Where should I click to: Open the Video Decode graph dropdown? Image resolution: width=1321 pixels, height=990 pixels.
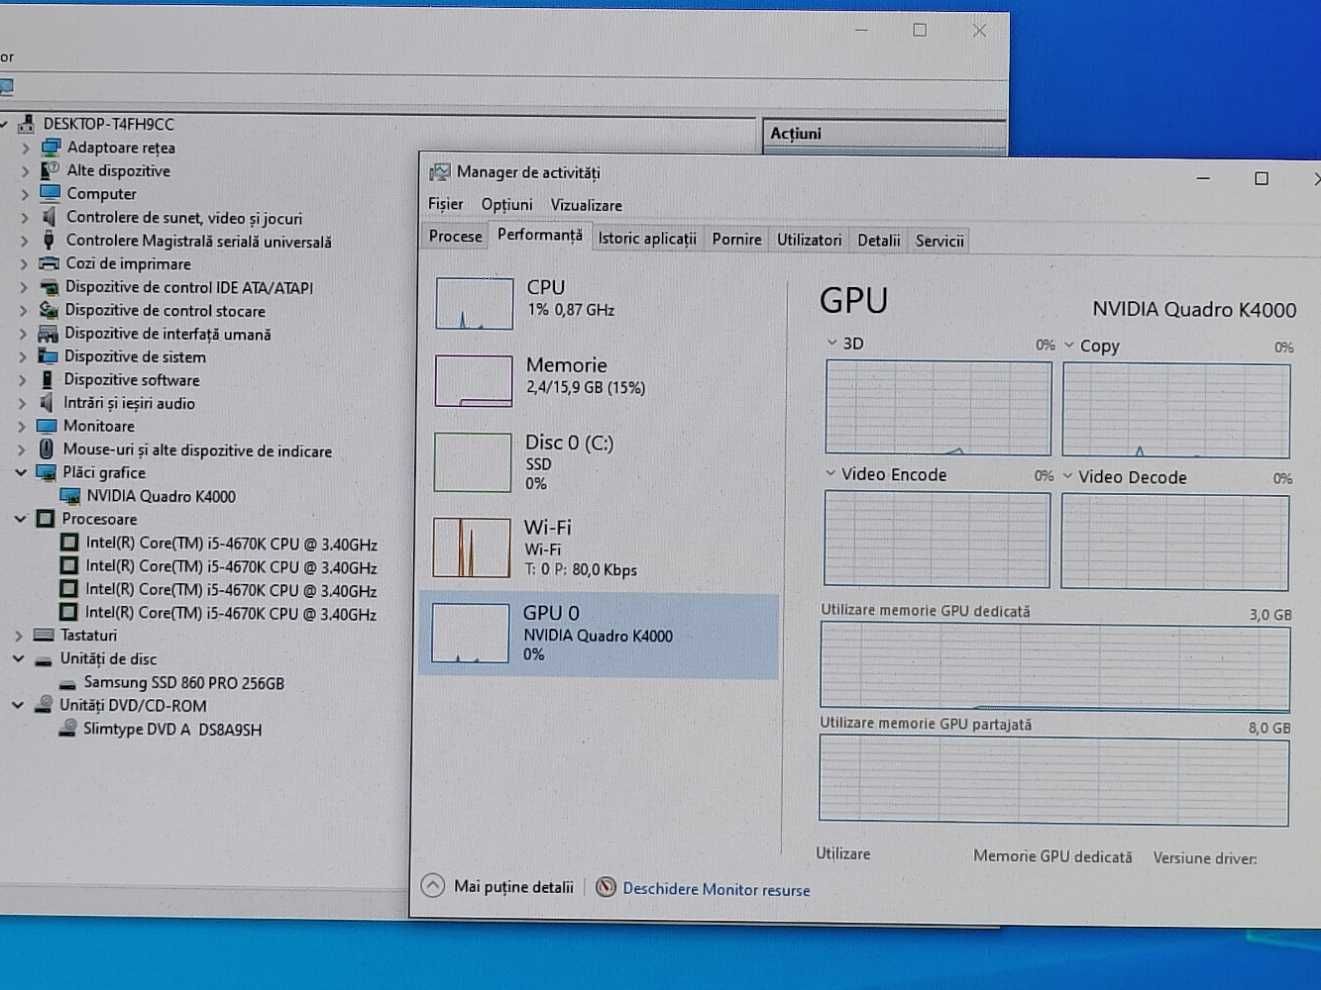click(x=1067, y=476)
